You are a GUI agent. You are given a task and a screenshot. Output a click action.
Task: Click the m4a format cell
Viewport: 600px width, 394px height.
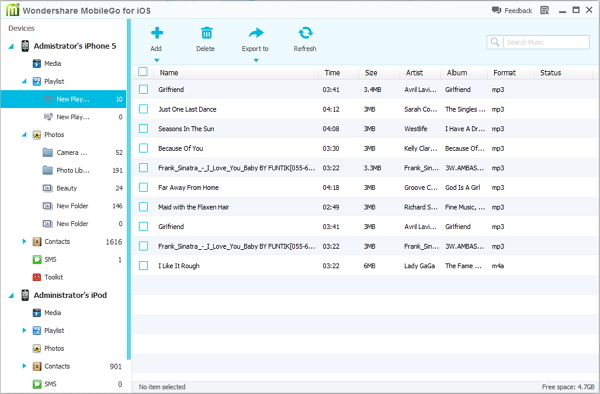click(x=497, y=265)
